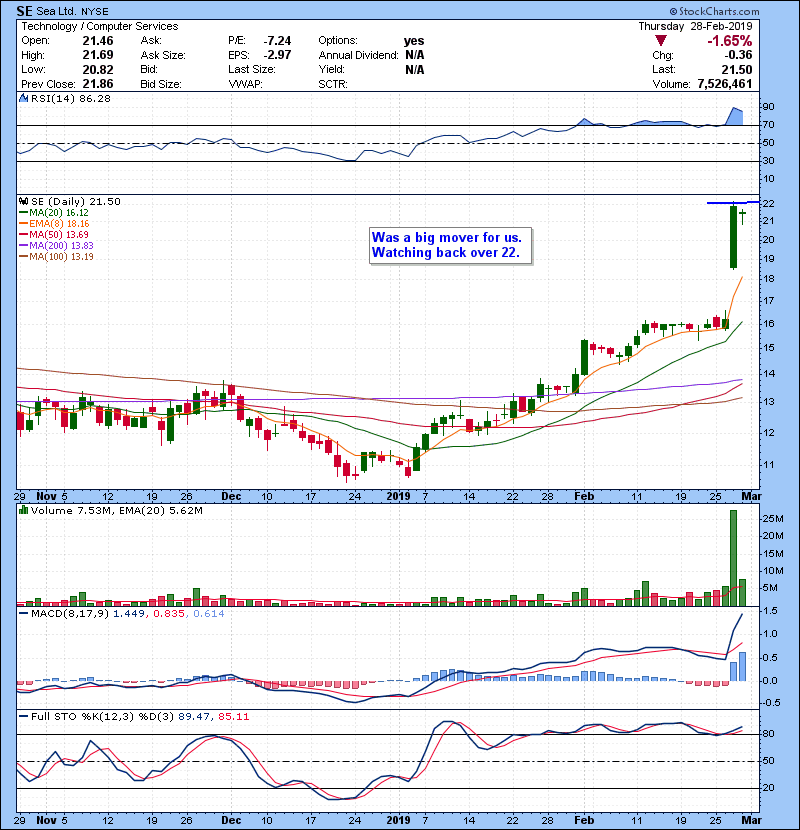This screenshot has height=830, width=800.
Task: Click the Mar label on the bottom date axis
Action: click(751, 820)
